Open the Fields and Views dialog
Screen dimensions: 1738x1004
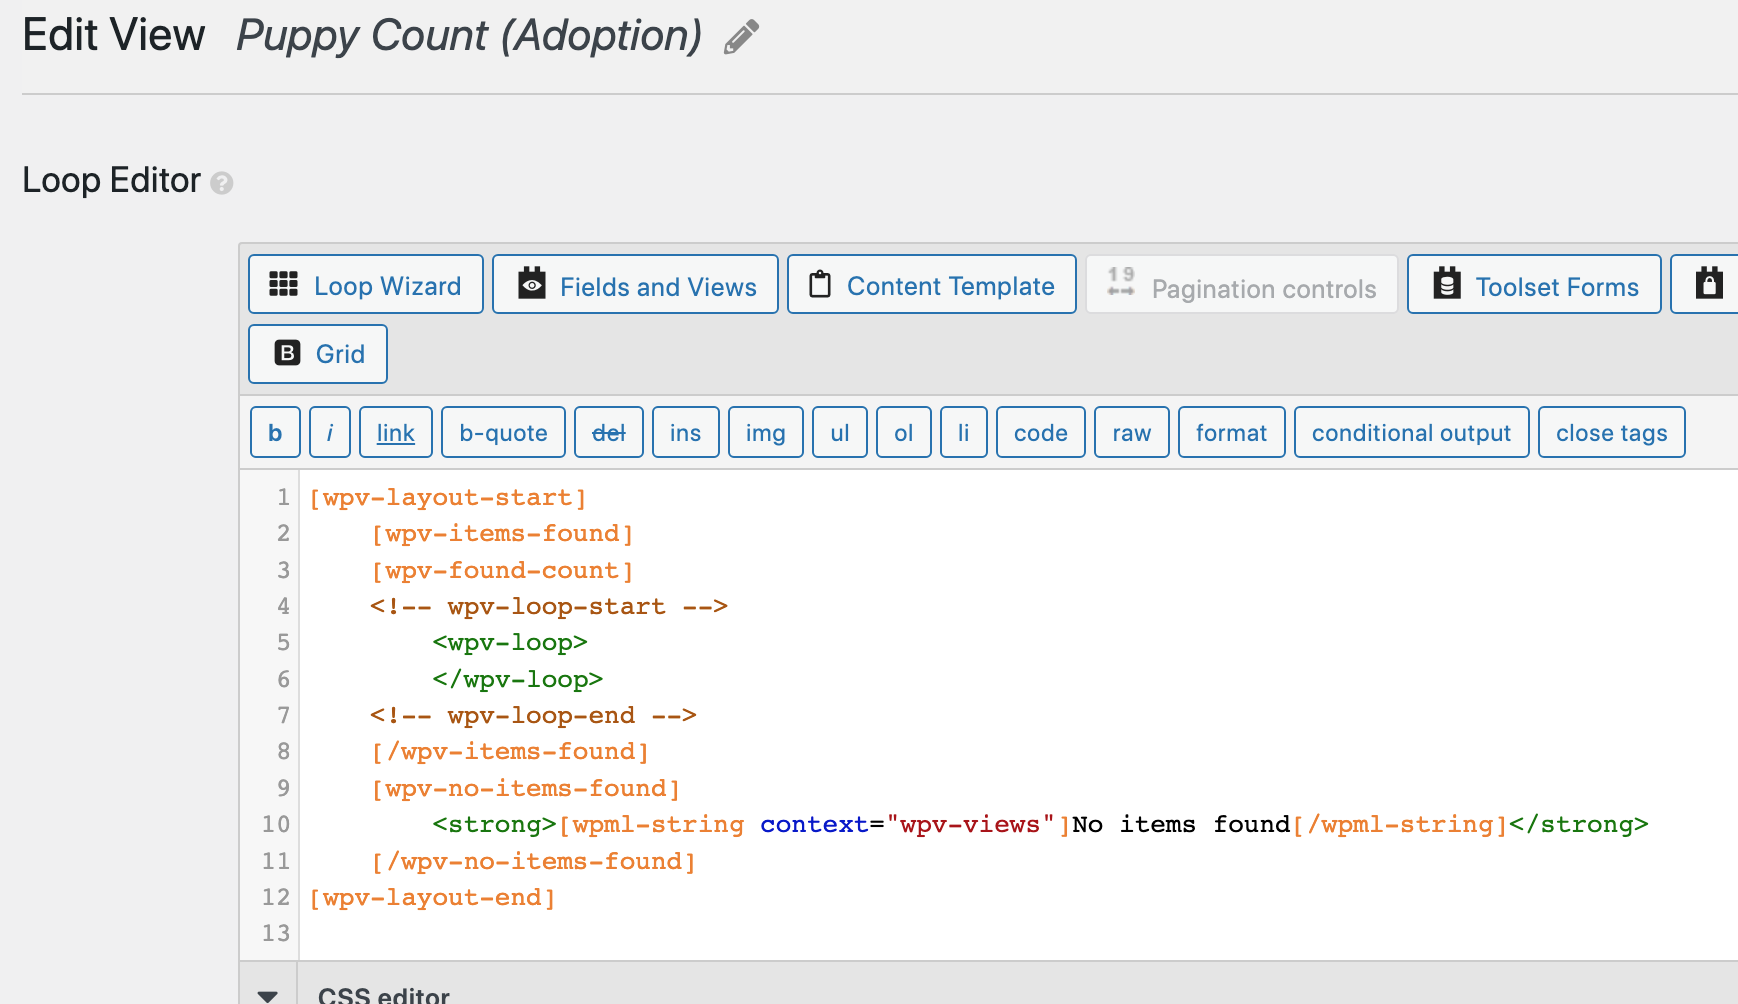click(x=635, y=285)
